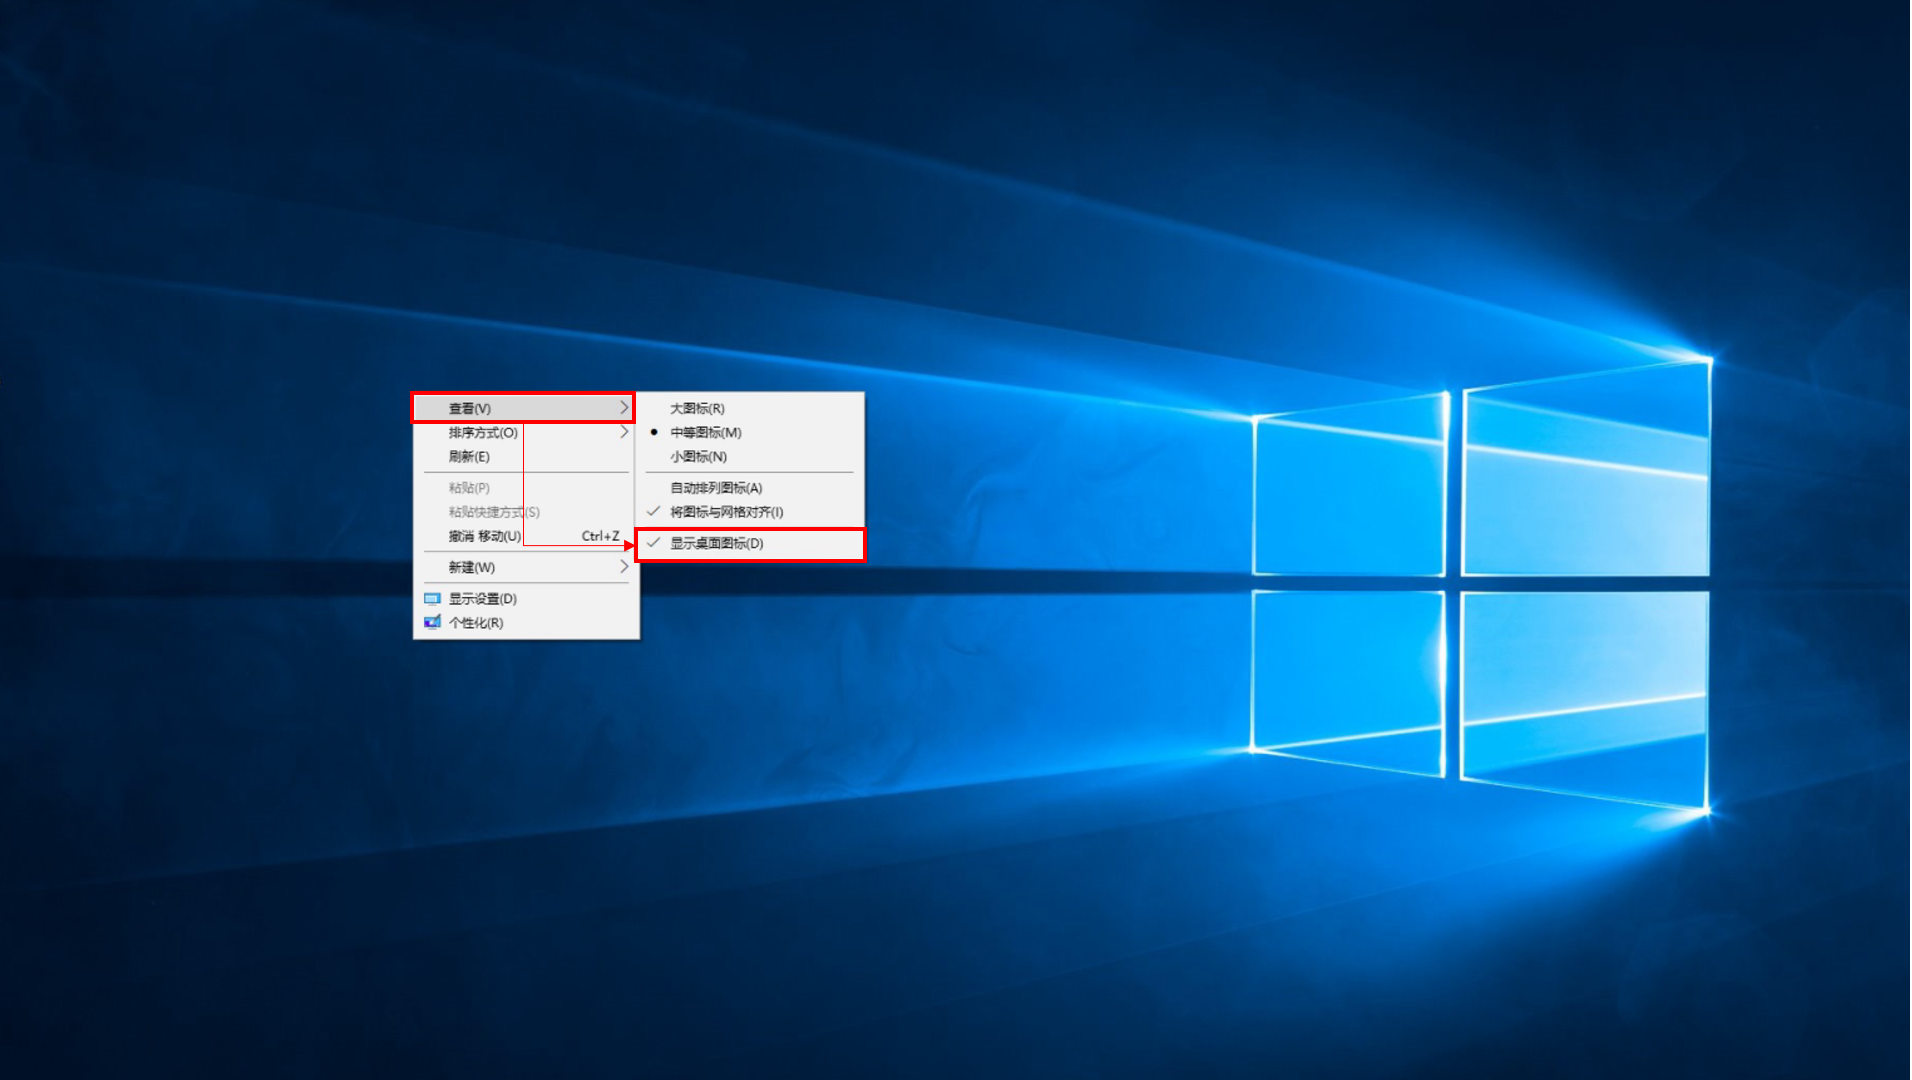Open the 查看(V) submenu
1912x1080 pixels.
pos(524,408)
